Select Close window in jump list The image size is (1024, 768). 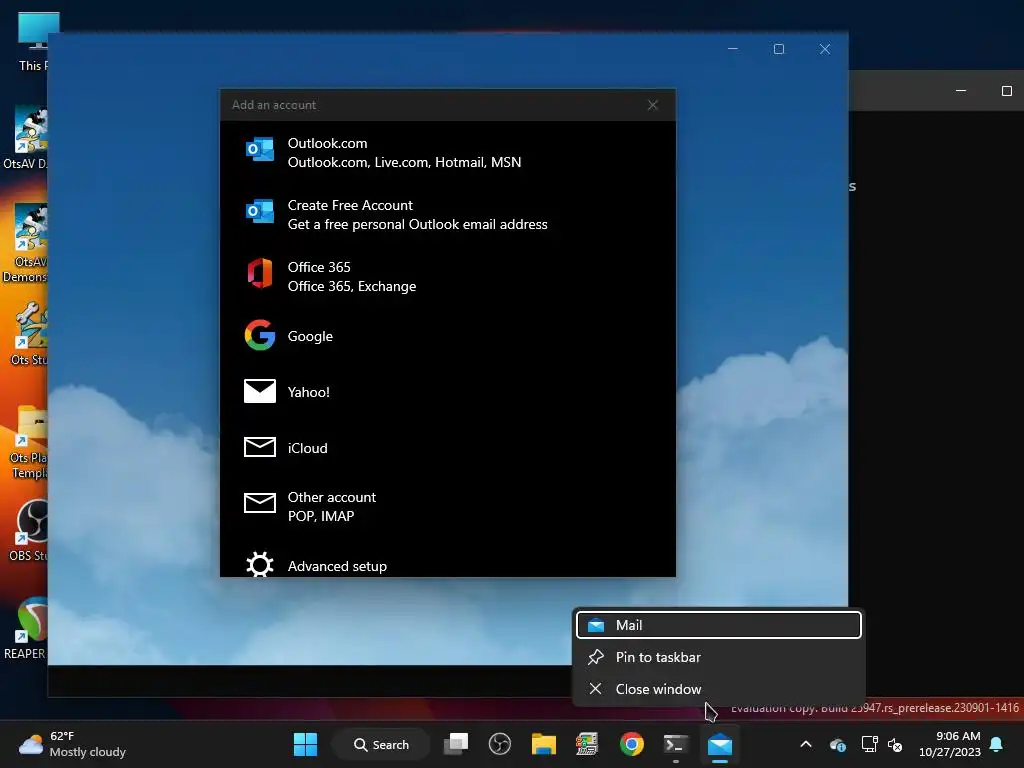719,689
